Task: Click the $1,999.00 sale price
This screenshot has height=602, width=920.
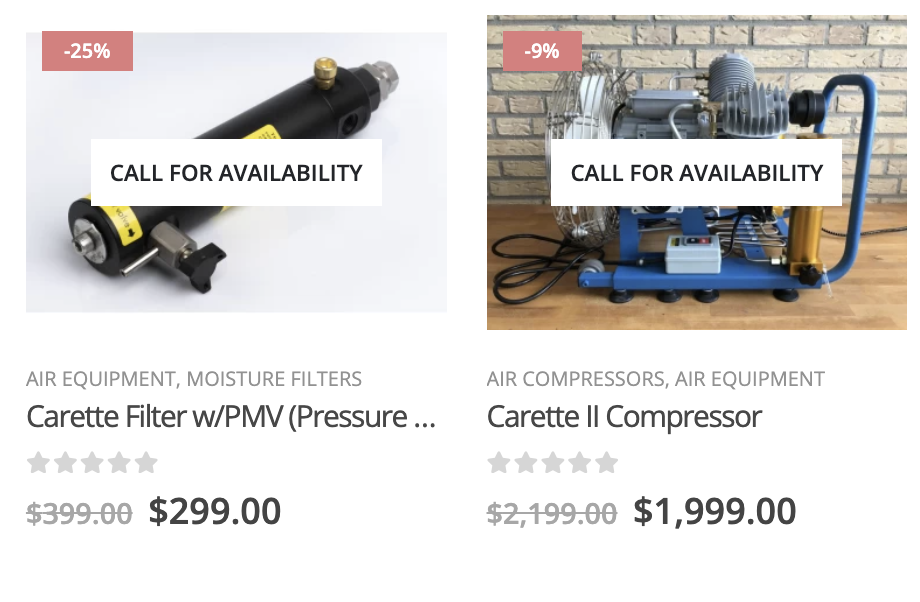Action: (715, 511)
